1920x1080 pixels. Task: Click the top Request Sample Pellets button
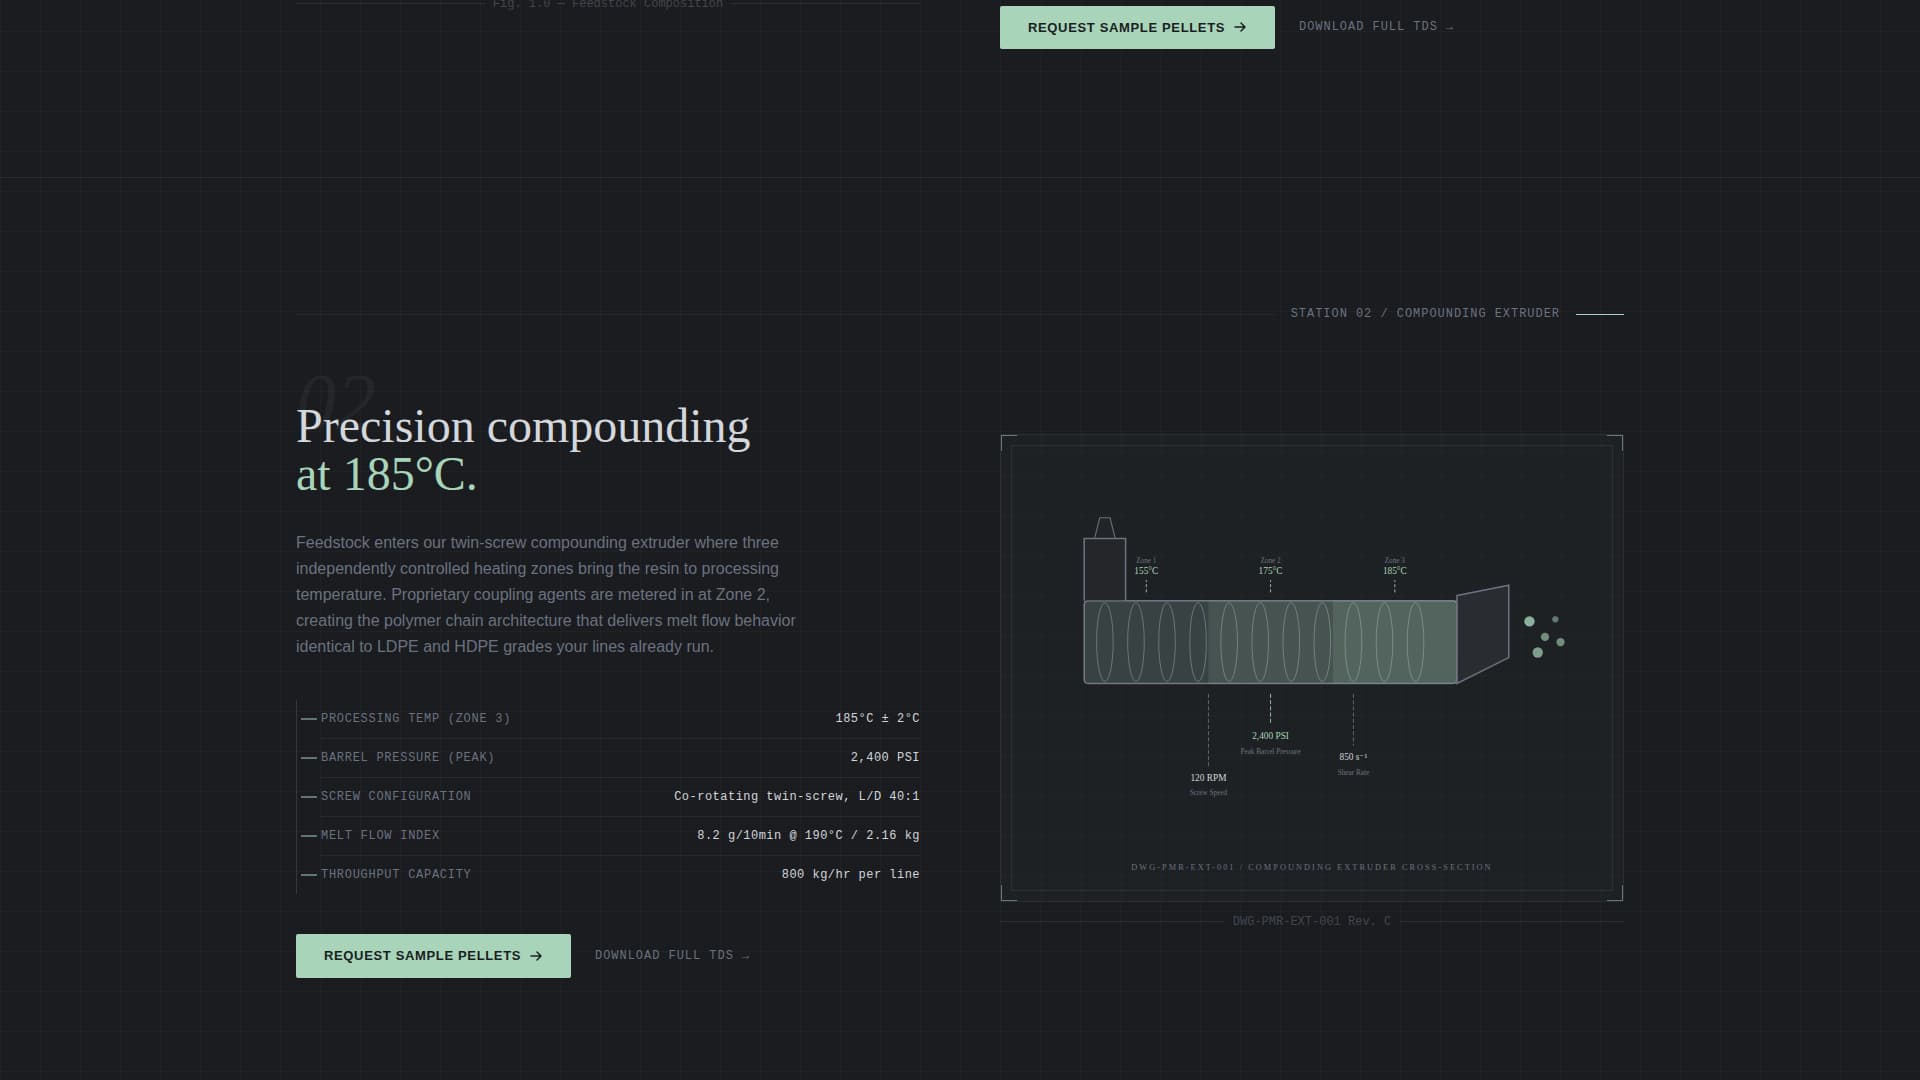tap(1137, 27)
